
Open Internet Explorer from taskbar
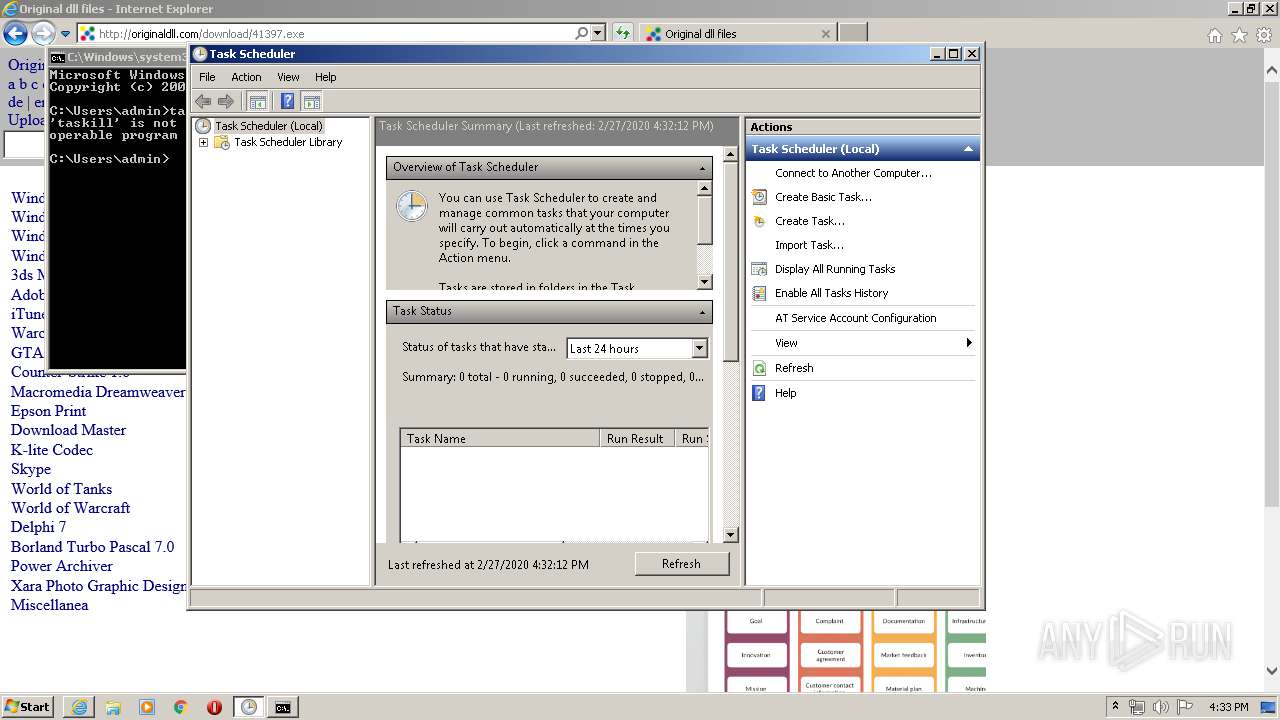[79, 707]
